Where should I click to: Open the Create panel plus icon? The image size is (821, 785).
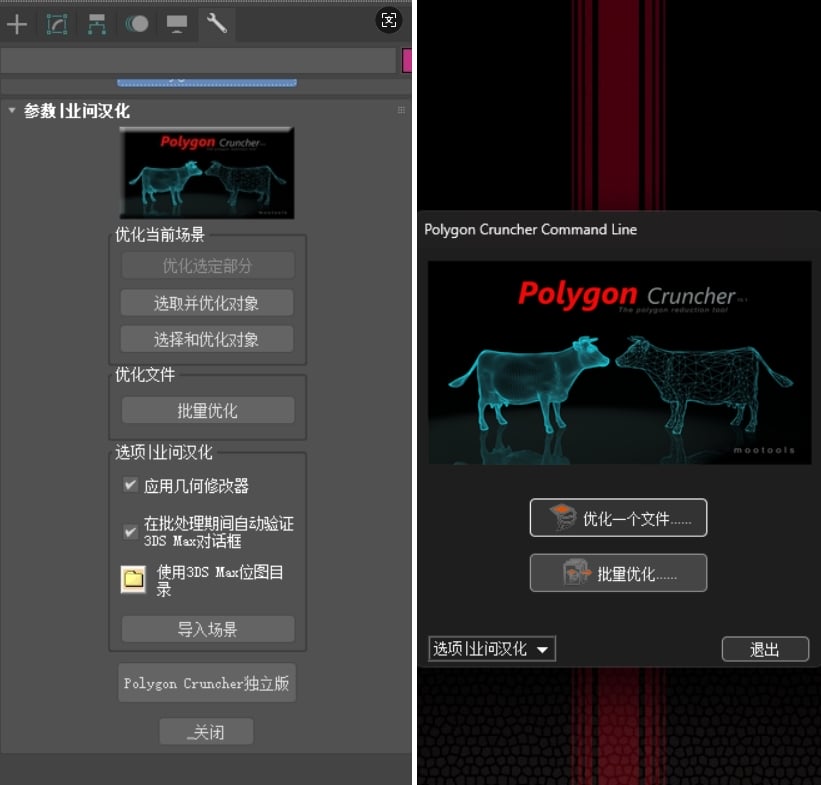coord(17,23)
